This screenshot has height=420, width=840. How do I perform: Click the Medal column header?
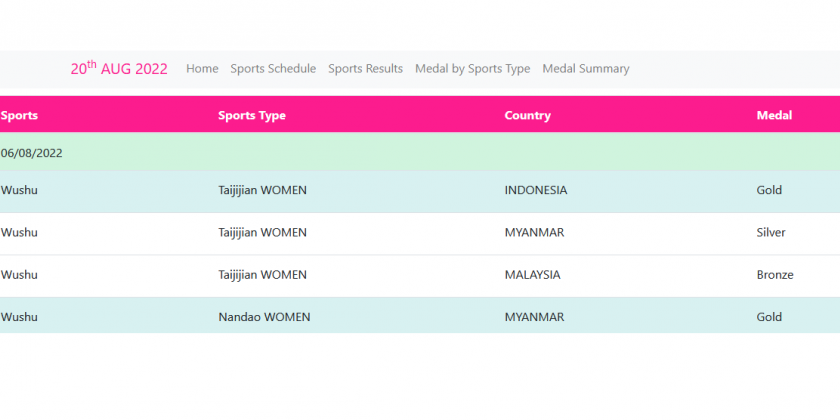774,116
